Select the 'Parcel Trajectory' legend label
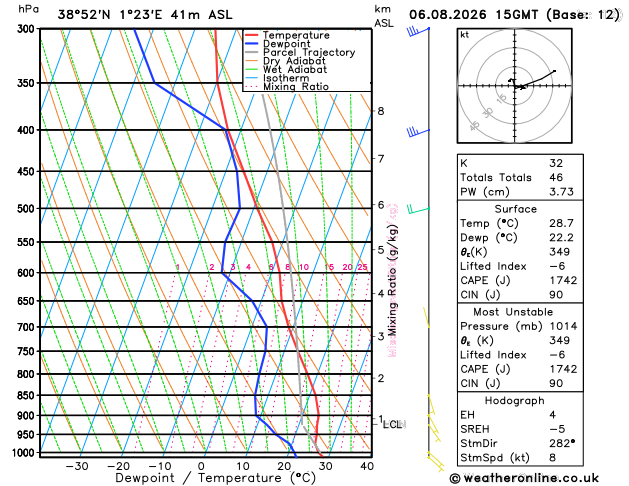This screenshot has height=486, width=629. (x=309, y=53)
